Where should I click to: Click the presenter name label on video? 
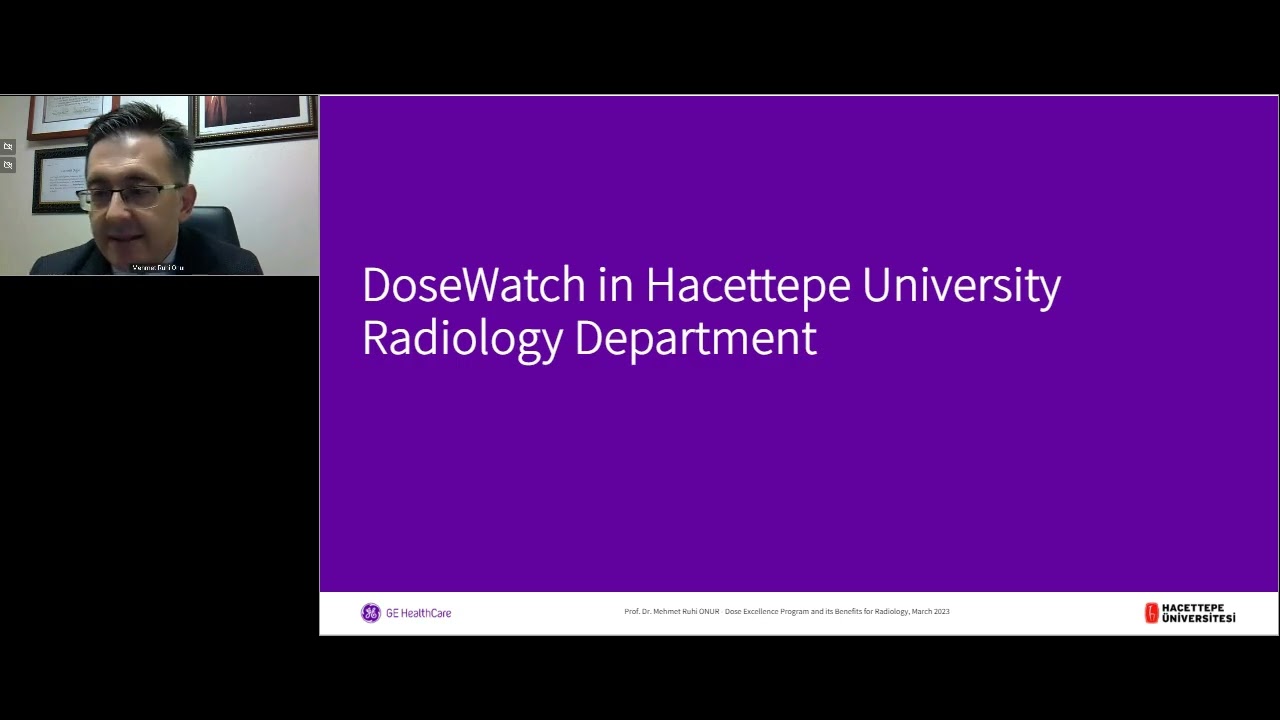(x=158, y=268)
